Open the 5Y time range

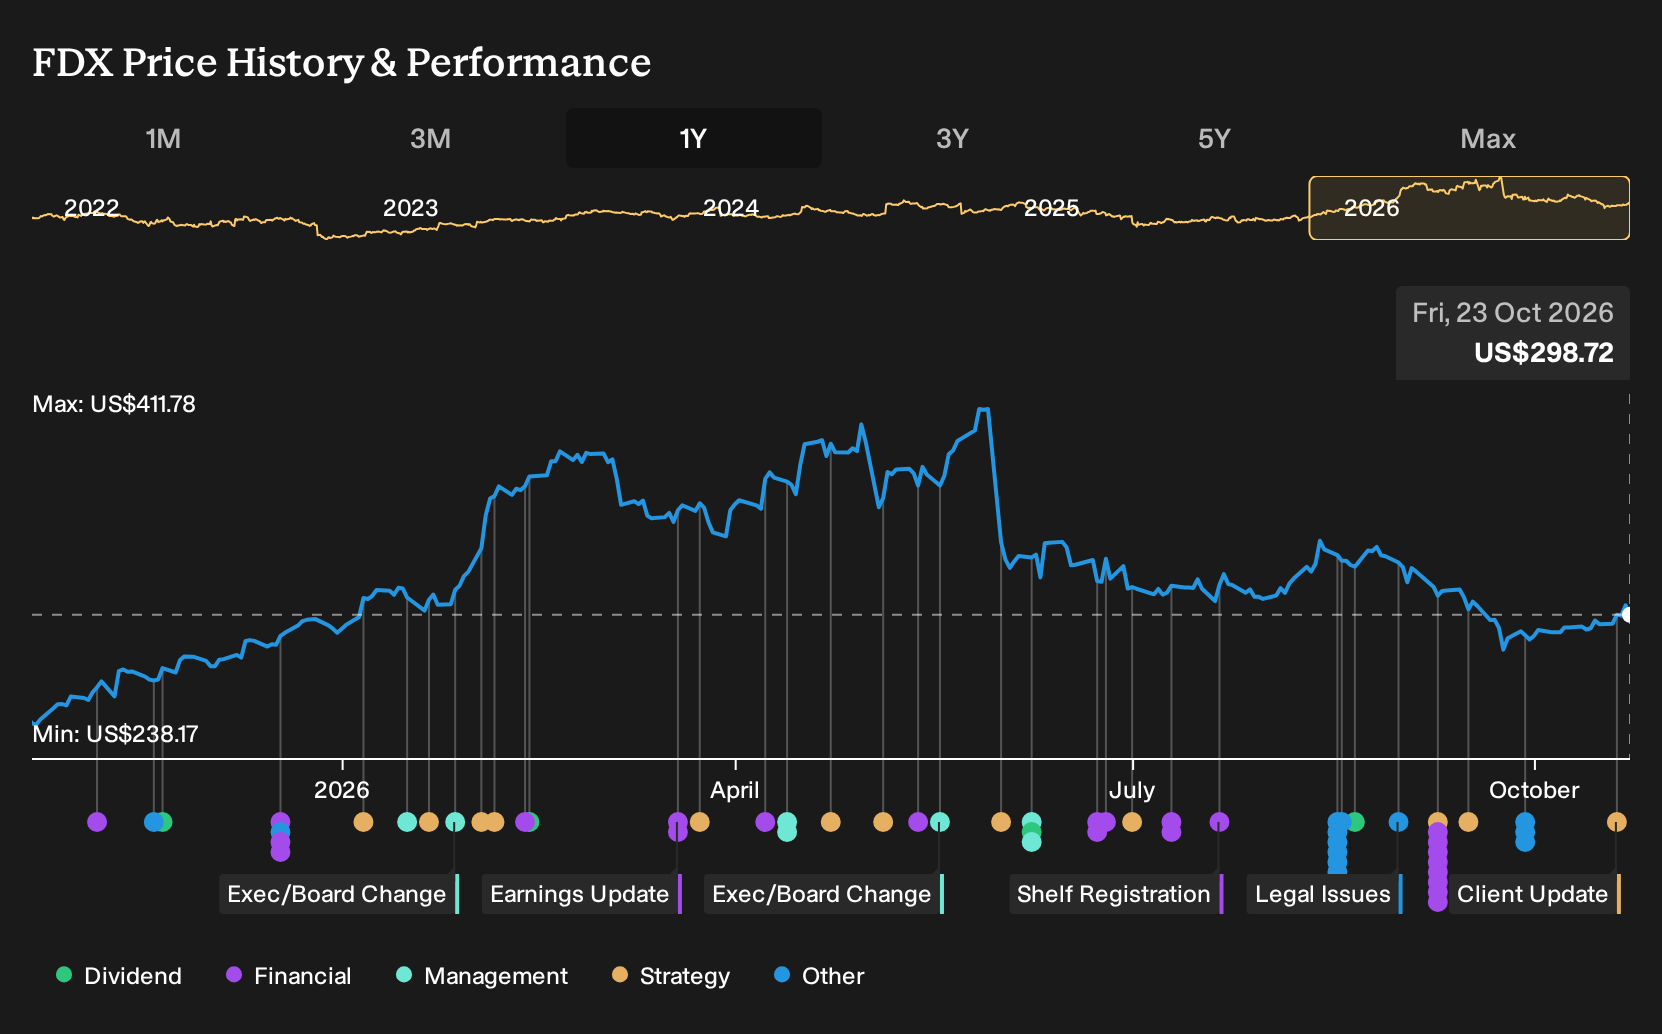[1214, 138]
